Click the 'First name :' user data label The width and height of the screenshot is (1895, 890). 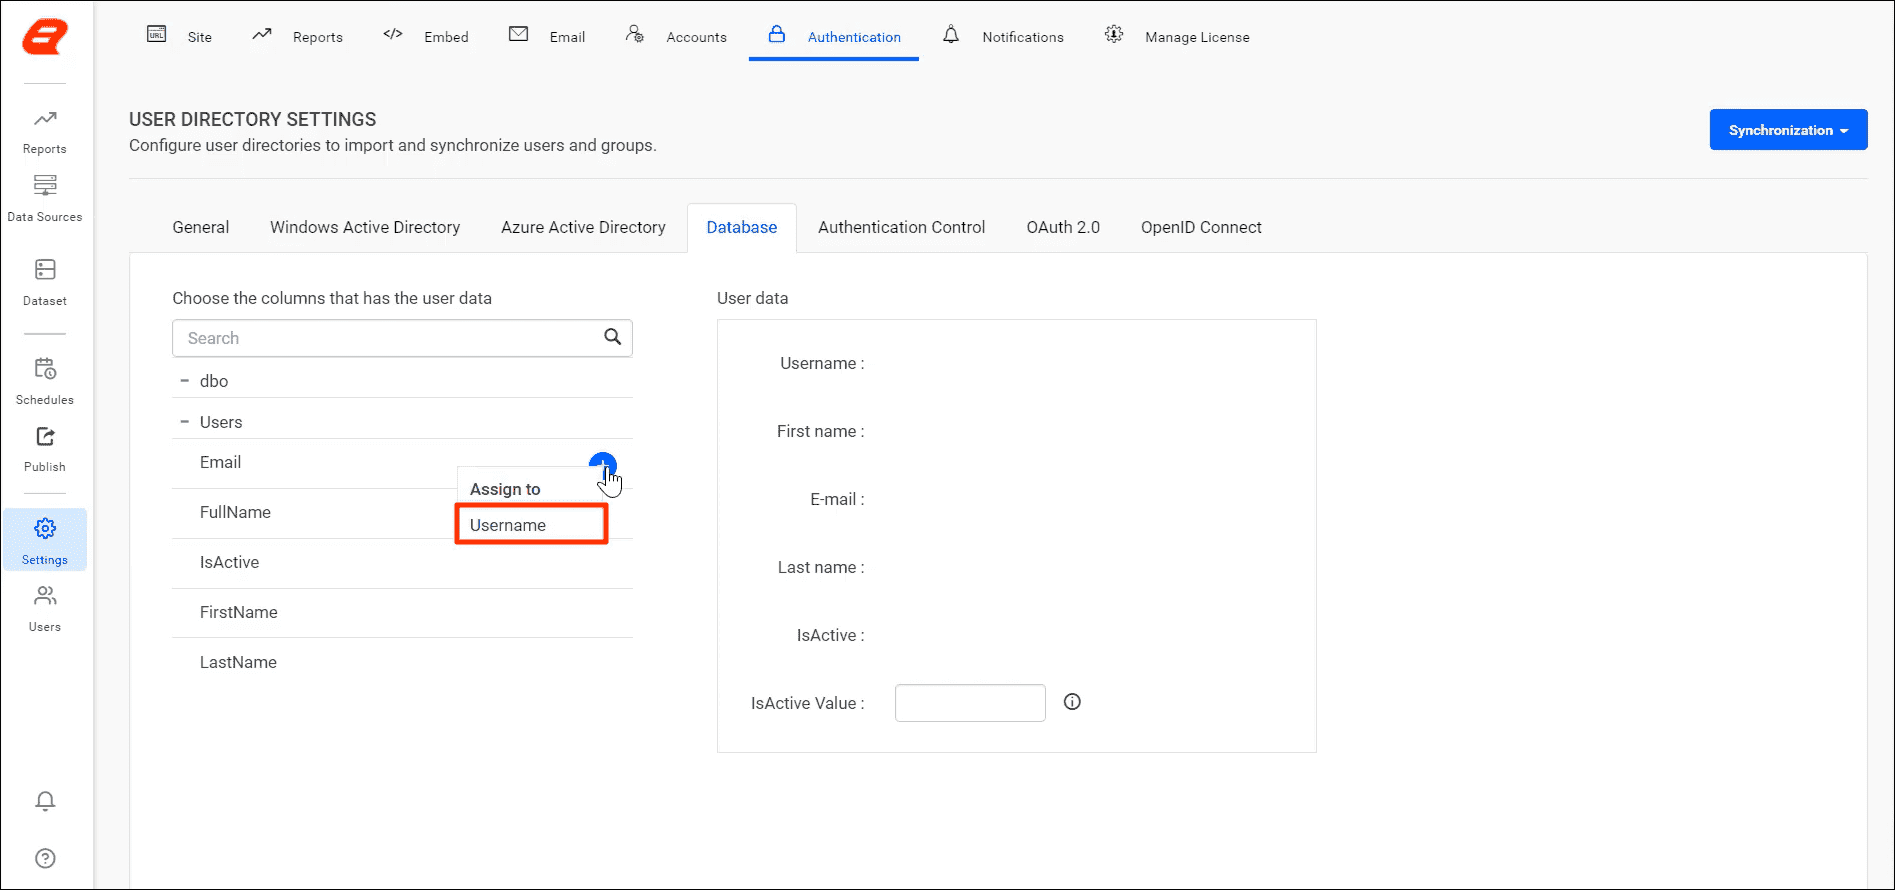pyautogui.click(x=820, y=431)
